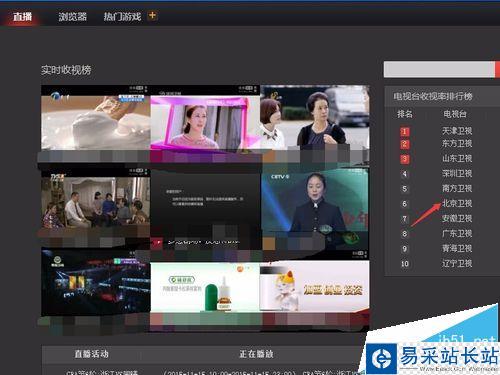Select 南方卫视 in the ranking list
The width and height of the screenshot is (500, 375).
[x=457, y=188]
